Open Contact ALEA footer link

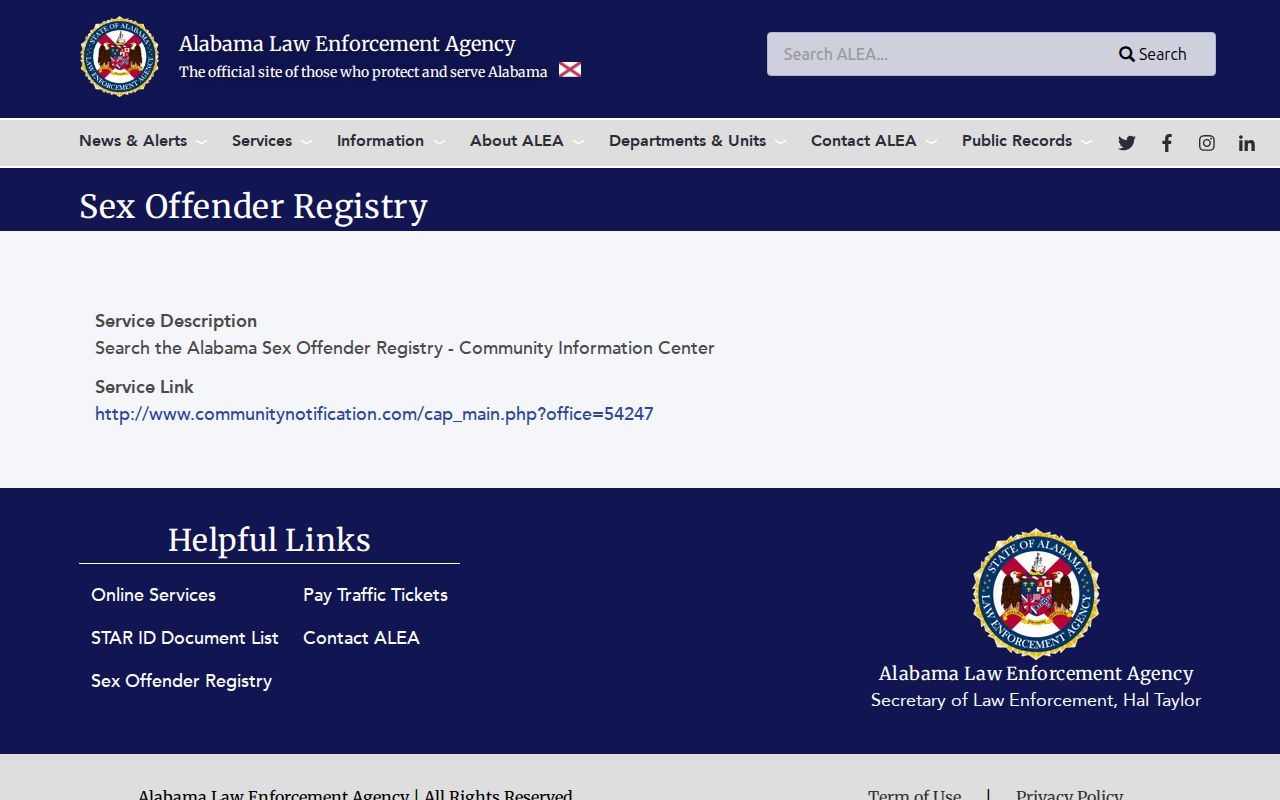click(x=361, y=638)
